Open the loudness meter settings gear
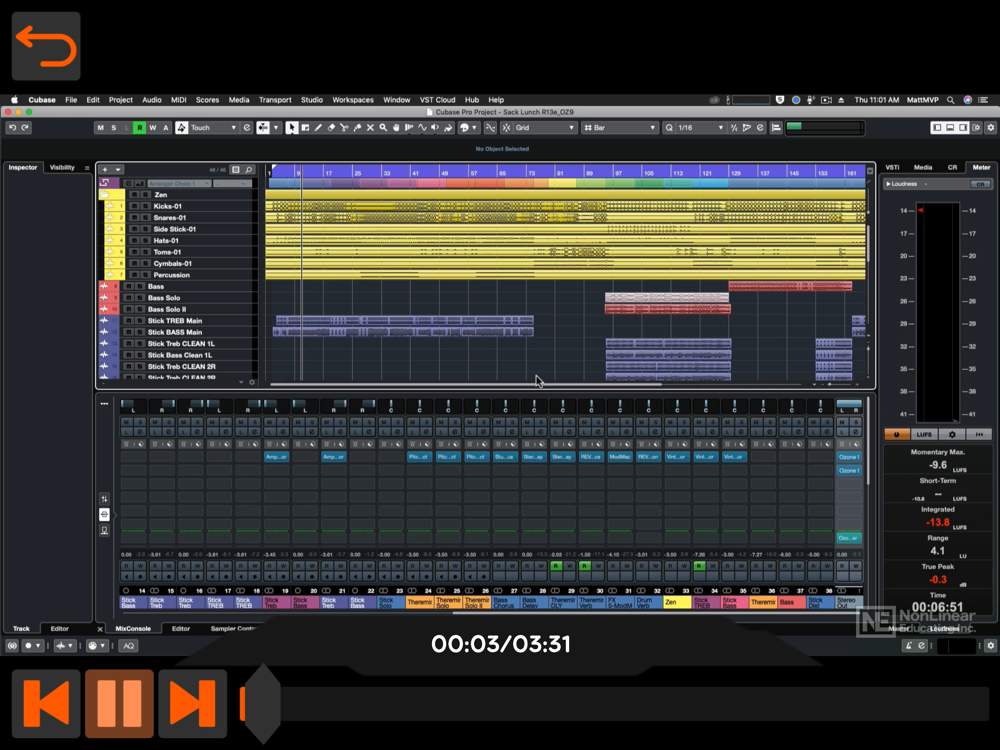Viewport: 1000px width, 750px height. coord(952,434)
